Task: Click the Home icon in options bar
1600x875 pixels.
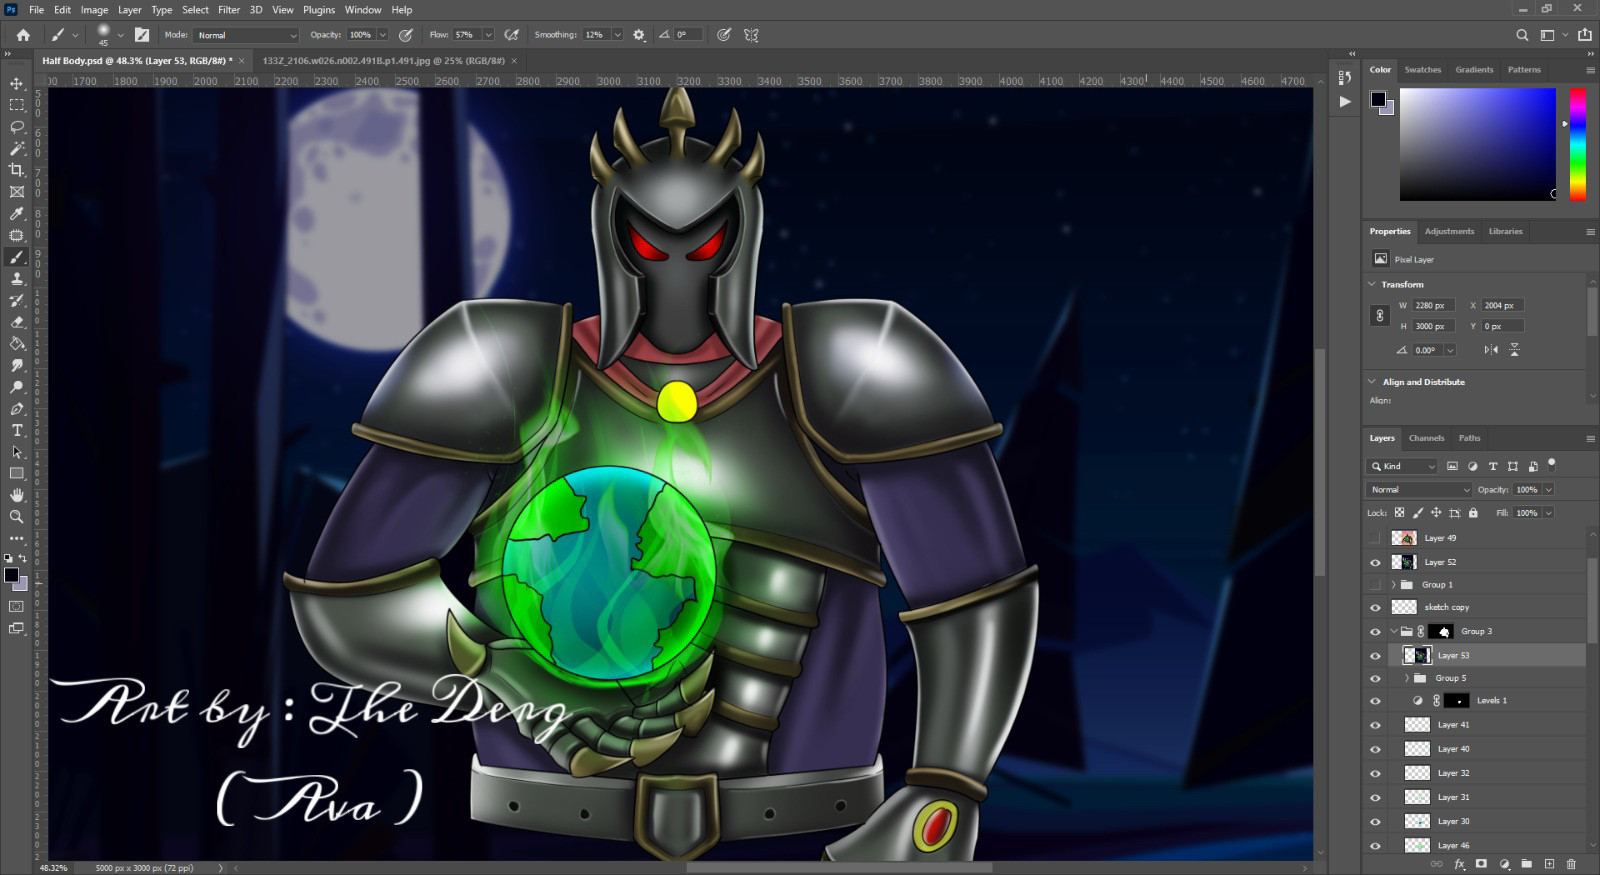Action: [23, 35]
